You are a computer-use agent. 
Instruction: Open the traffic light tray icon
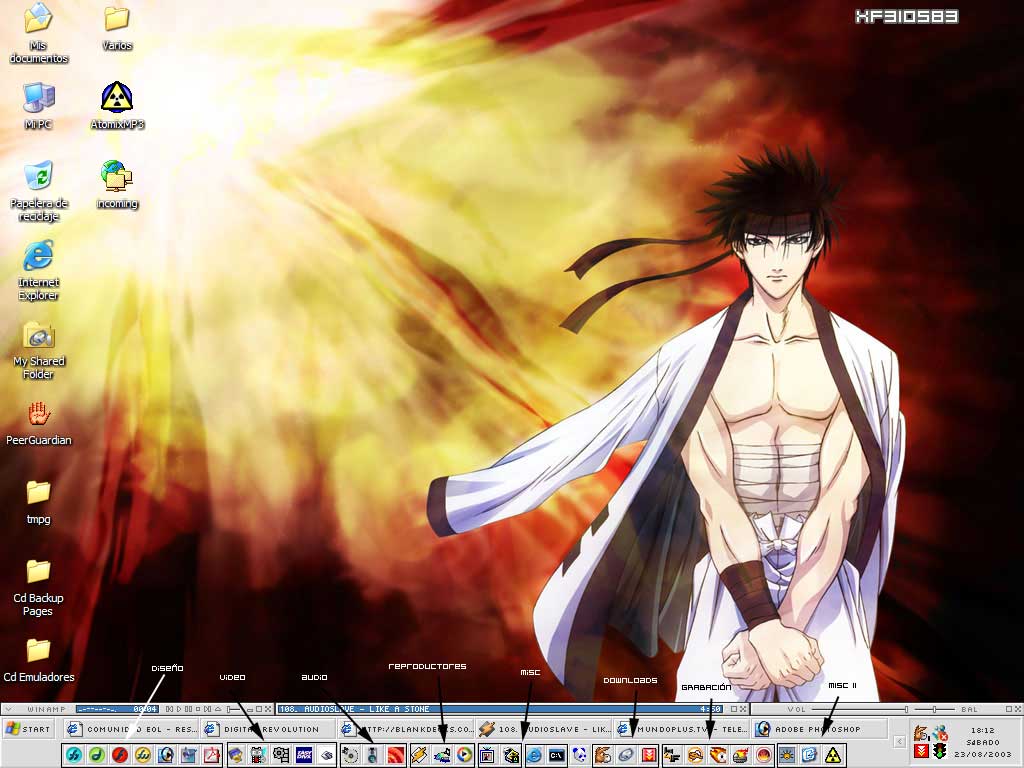tap(940, 751)
